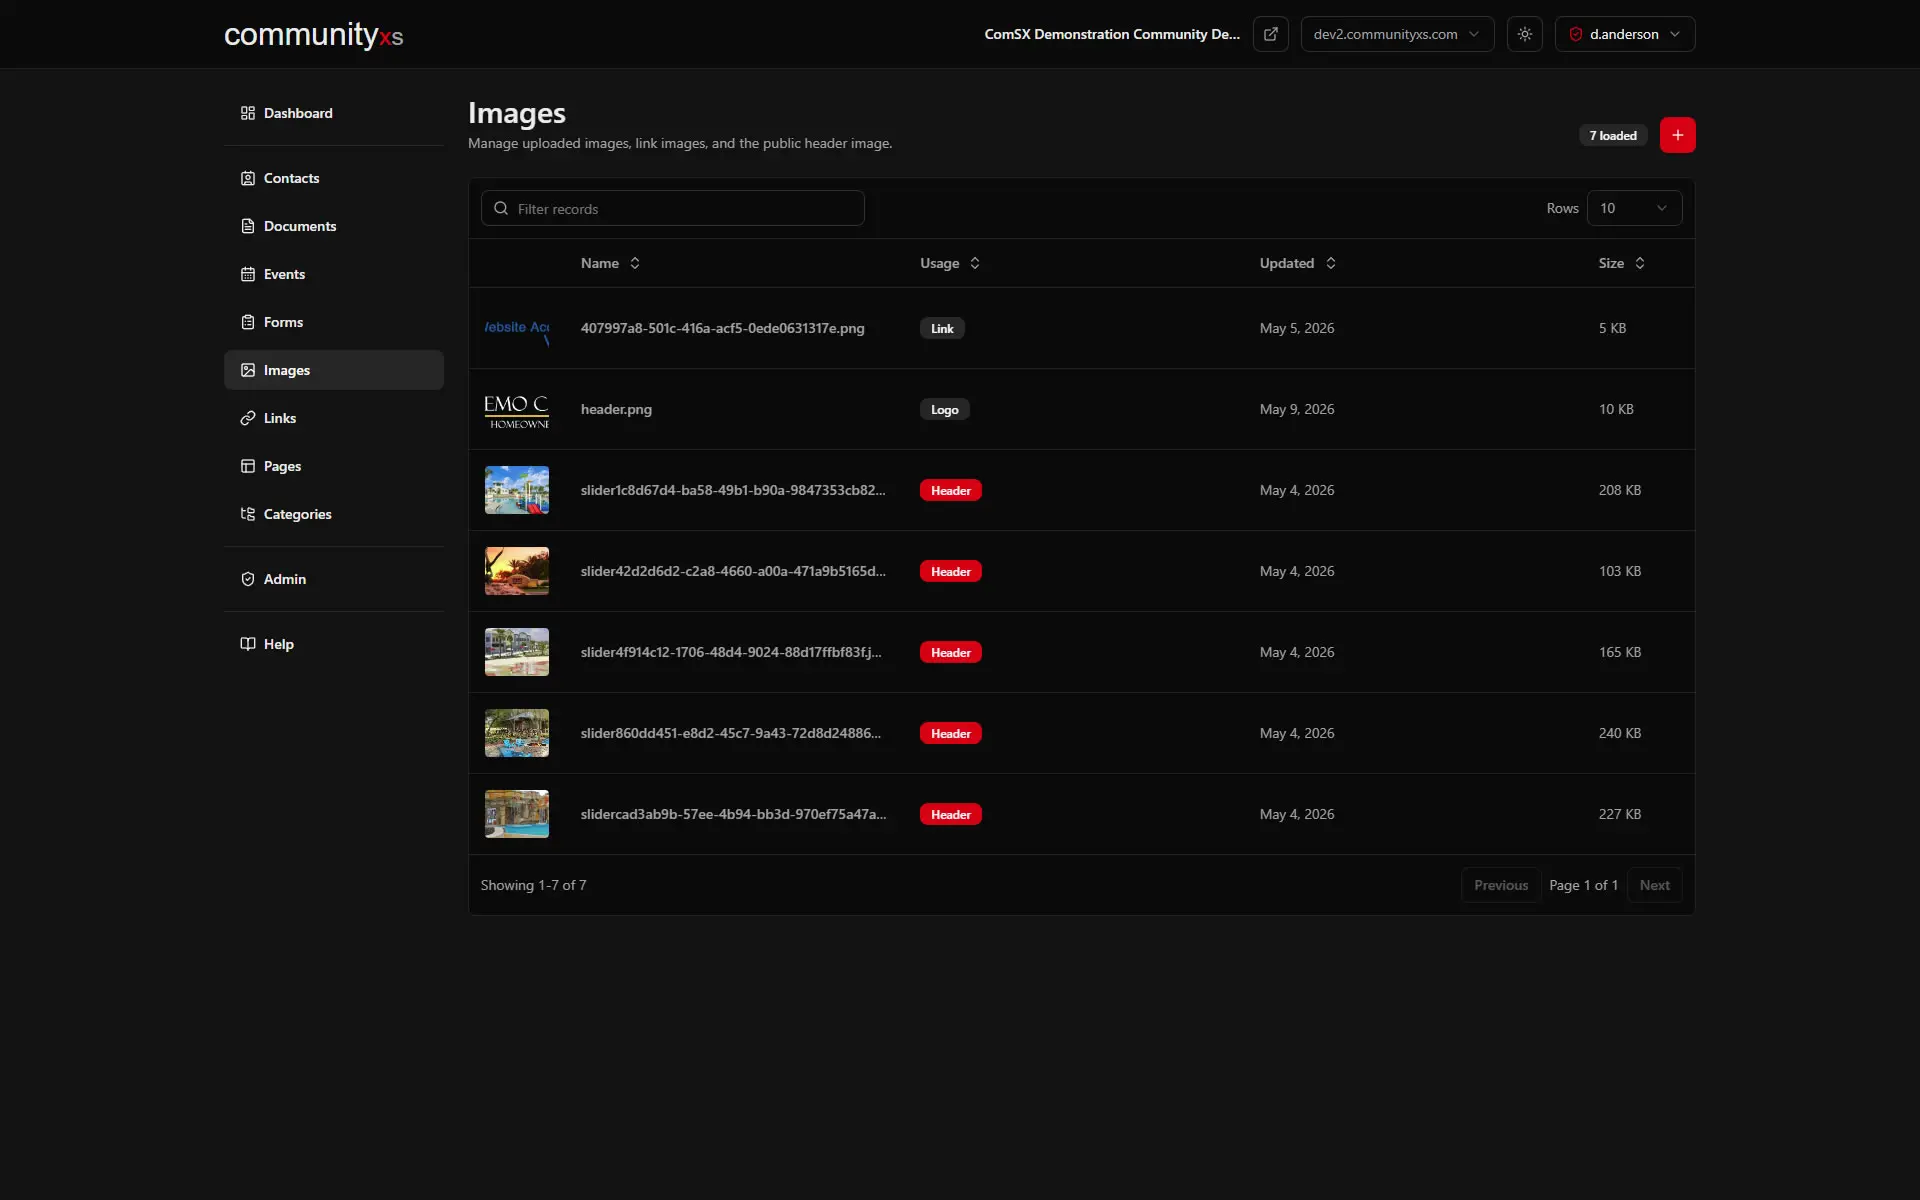Click the May 9, 2026 updated date
This screenshot has height=1200, width=1920.
(1297, 409)
